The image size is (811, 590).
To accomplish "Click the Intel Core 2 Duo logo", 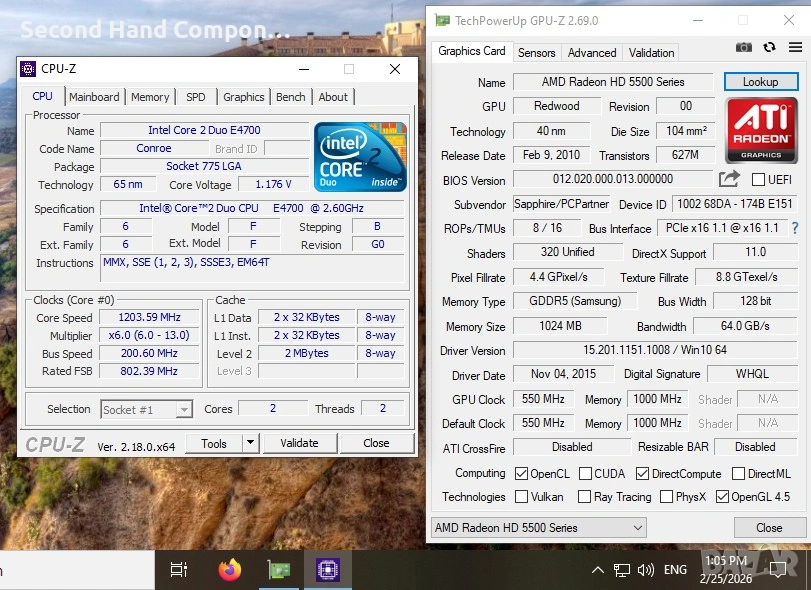I will tap(360, 156).
